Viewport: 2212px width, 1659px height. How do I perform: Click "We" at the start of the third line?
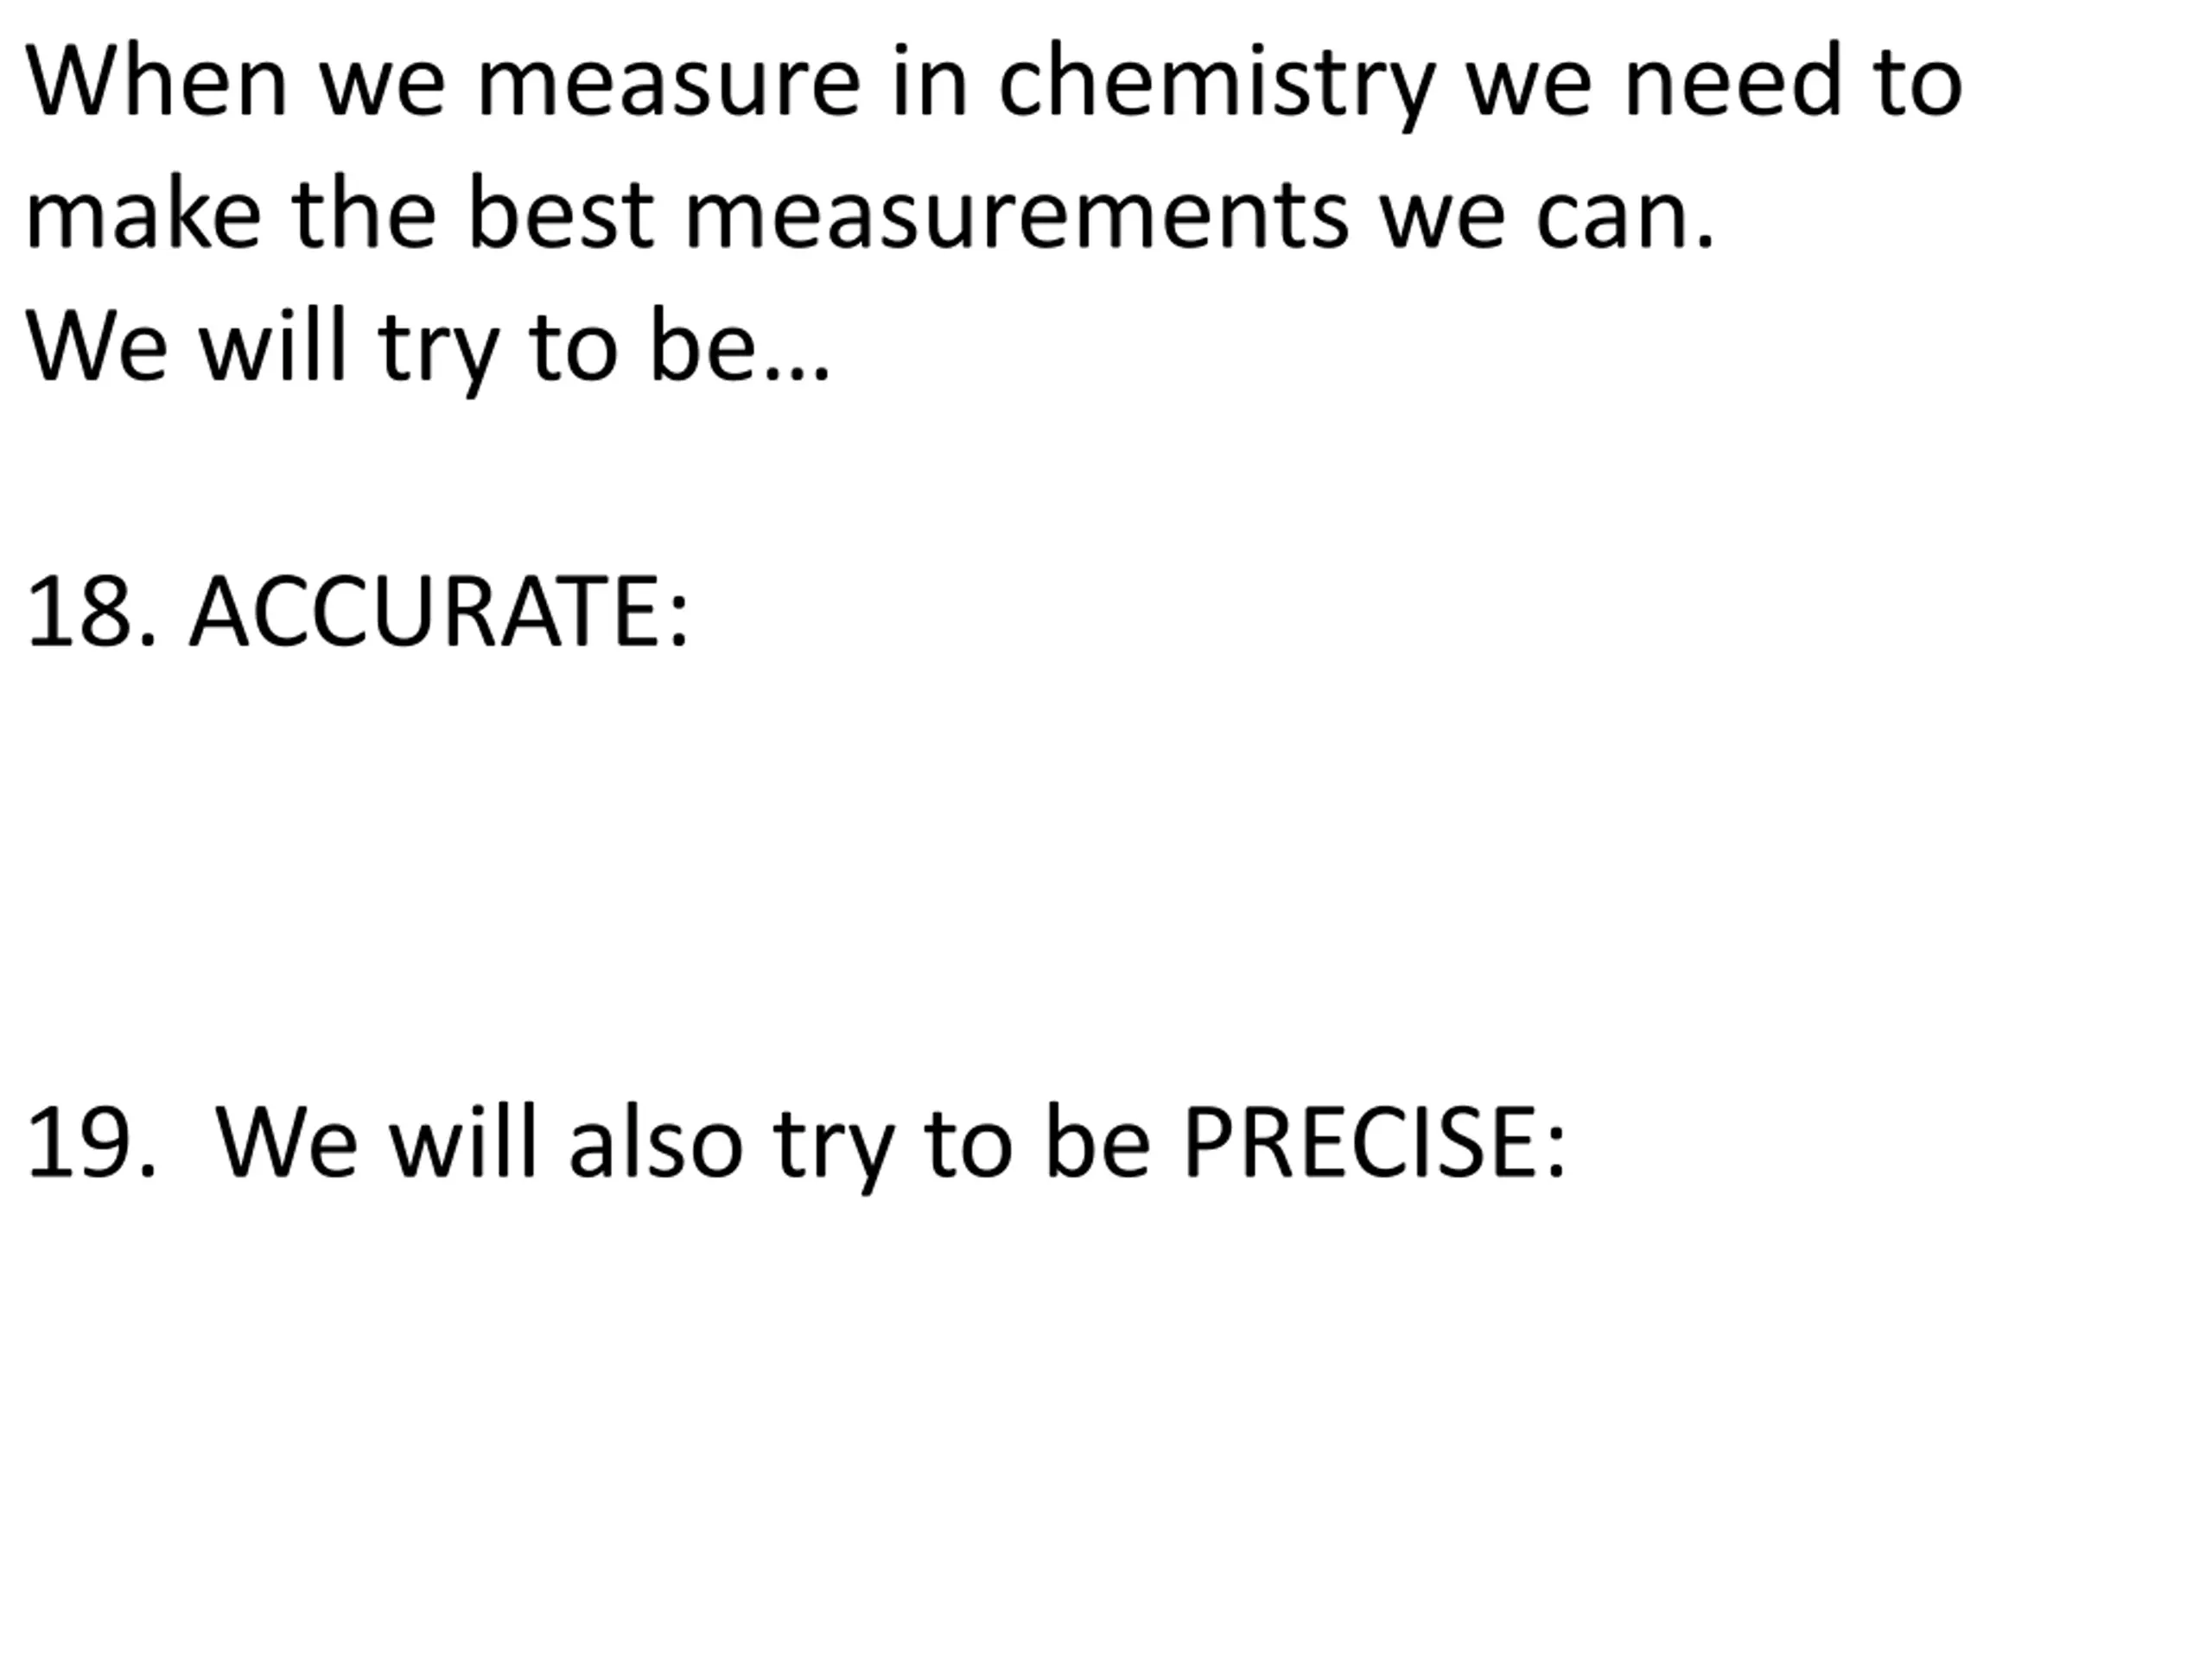pos(96,347)
